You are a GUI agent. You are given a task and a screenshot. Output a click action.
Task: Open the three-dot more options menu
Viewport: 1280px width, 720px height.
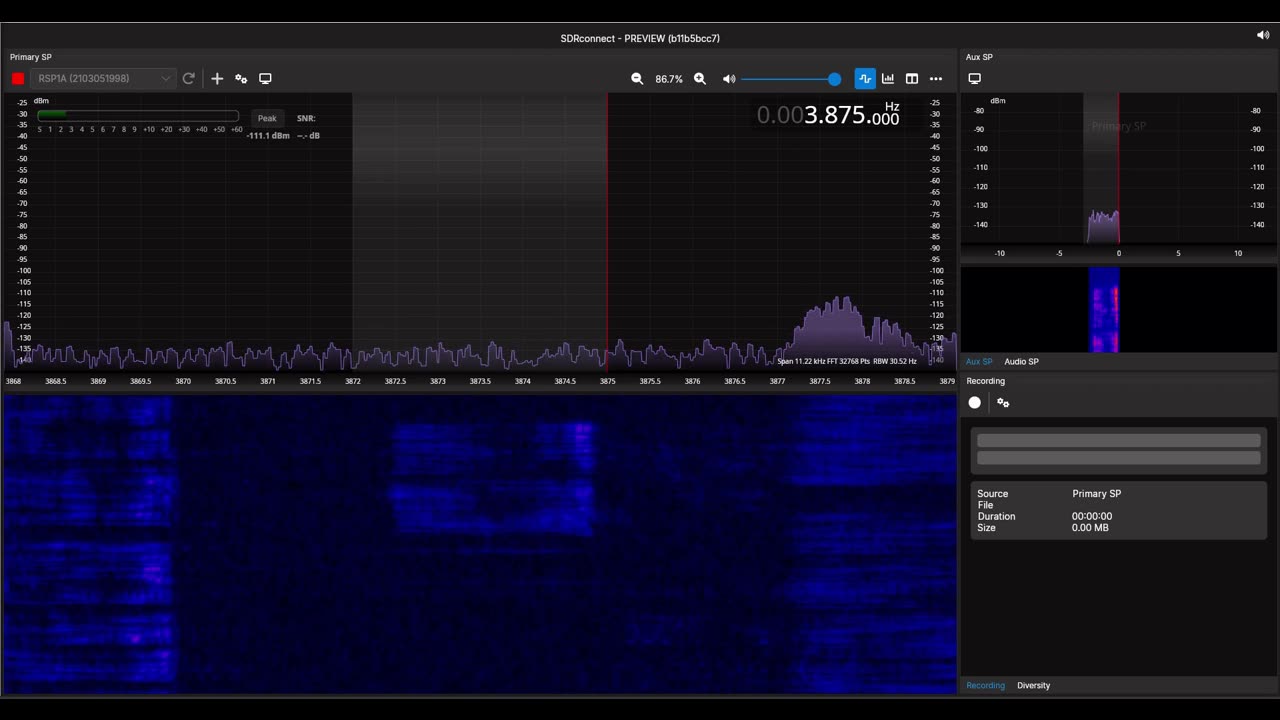(936, 79)
